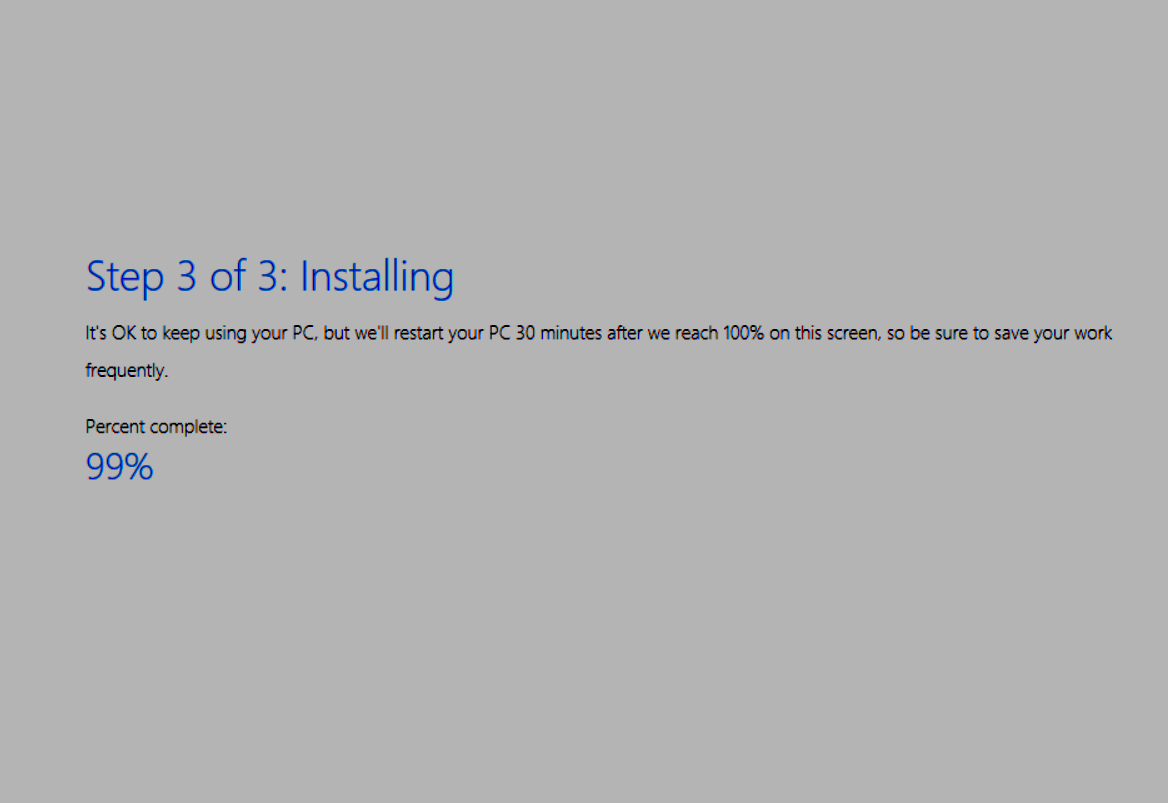Click the word "frequently." on the second line

tap(127, 370)
